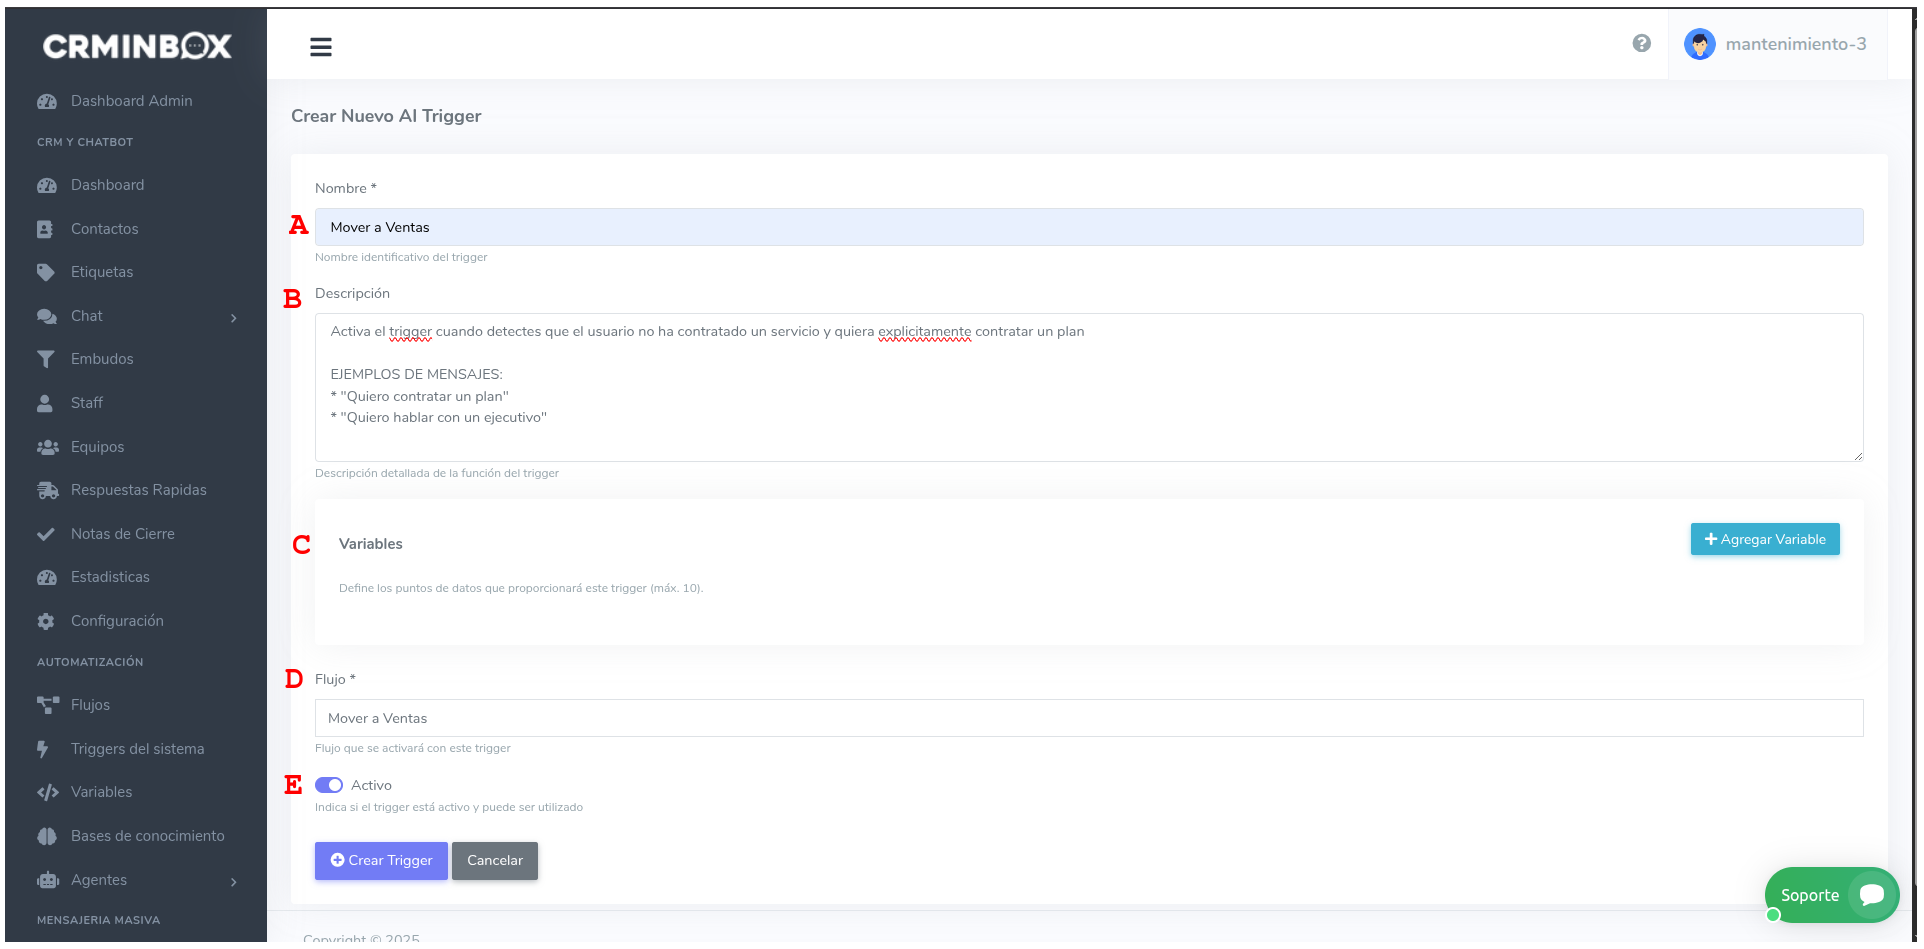Toggle the Activo switch
Screen dimensions: 1924x949
(329, 785)
